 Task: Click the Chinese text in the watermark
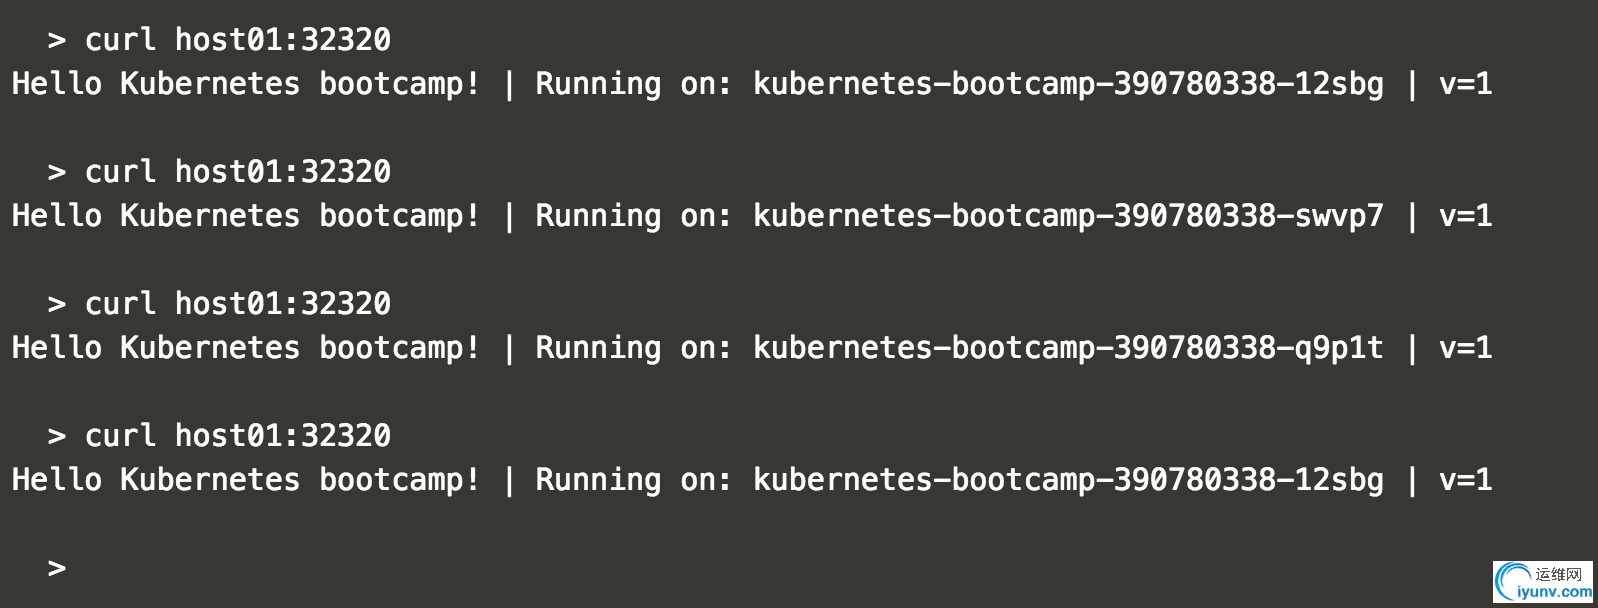coord(1560,574)
